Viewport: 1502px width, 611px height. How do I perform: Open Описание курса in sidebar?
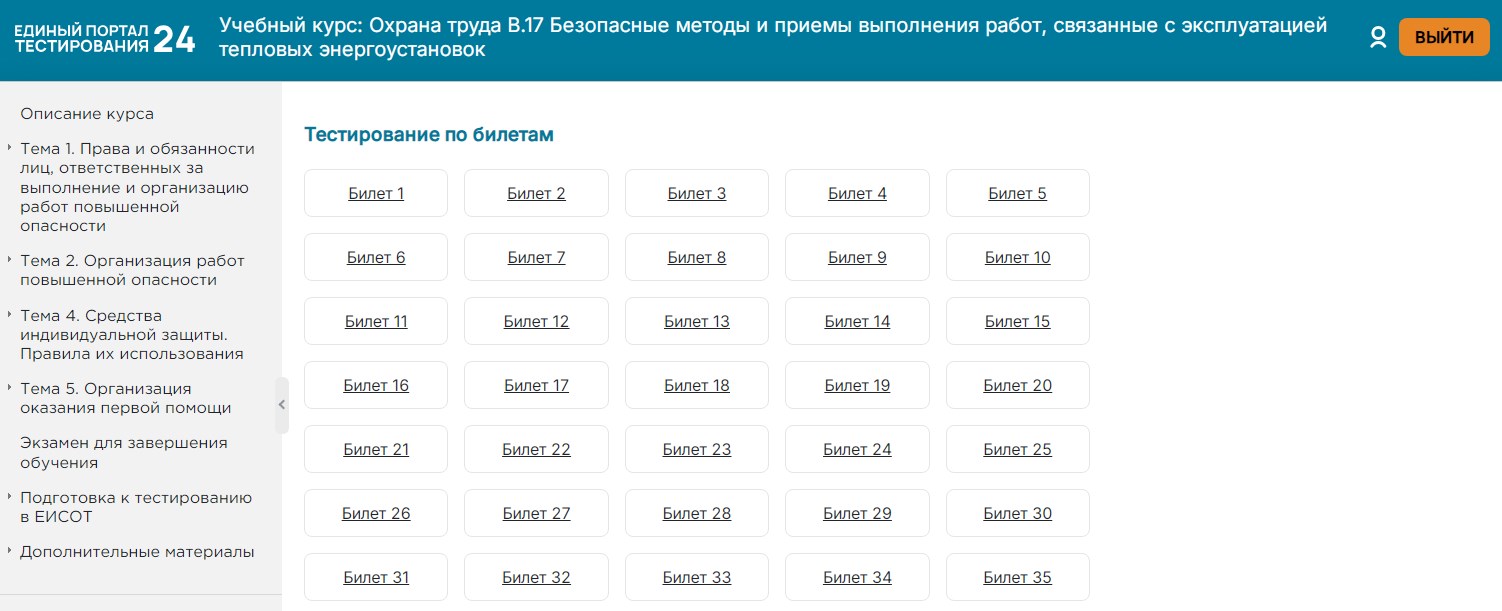click(x=87, y=114)
